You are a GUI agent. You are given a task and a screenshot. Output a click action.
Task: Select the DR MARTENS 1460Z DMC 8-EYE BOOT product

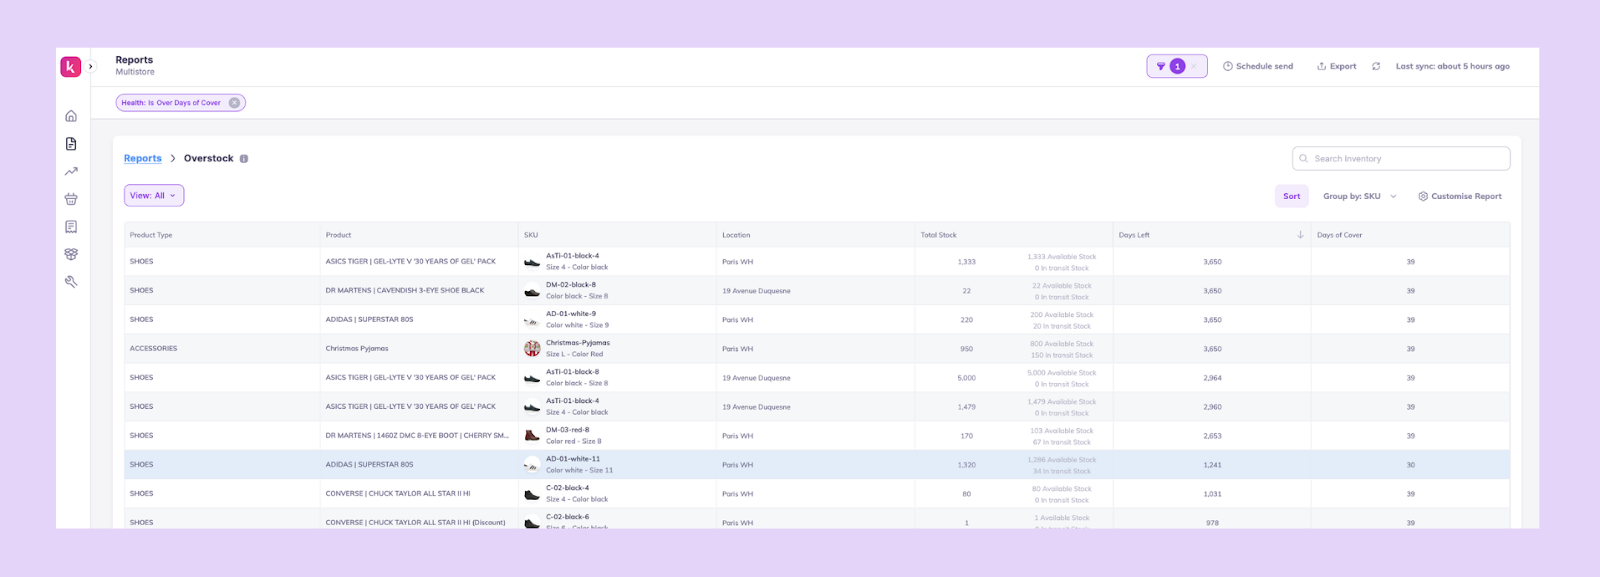[x=417, y=436]
